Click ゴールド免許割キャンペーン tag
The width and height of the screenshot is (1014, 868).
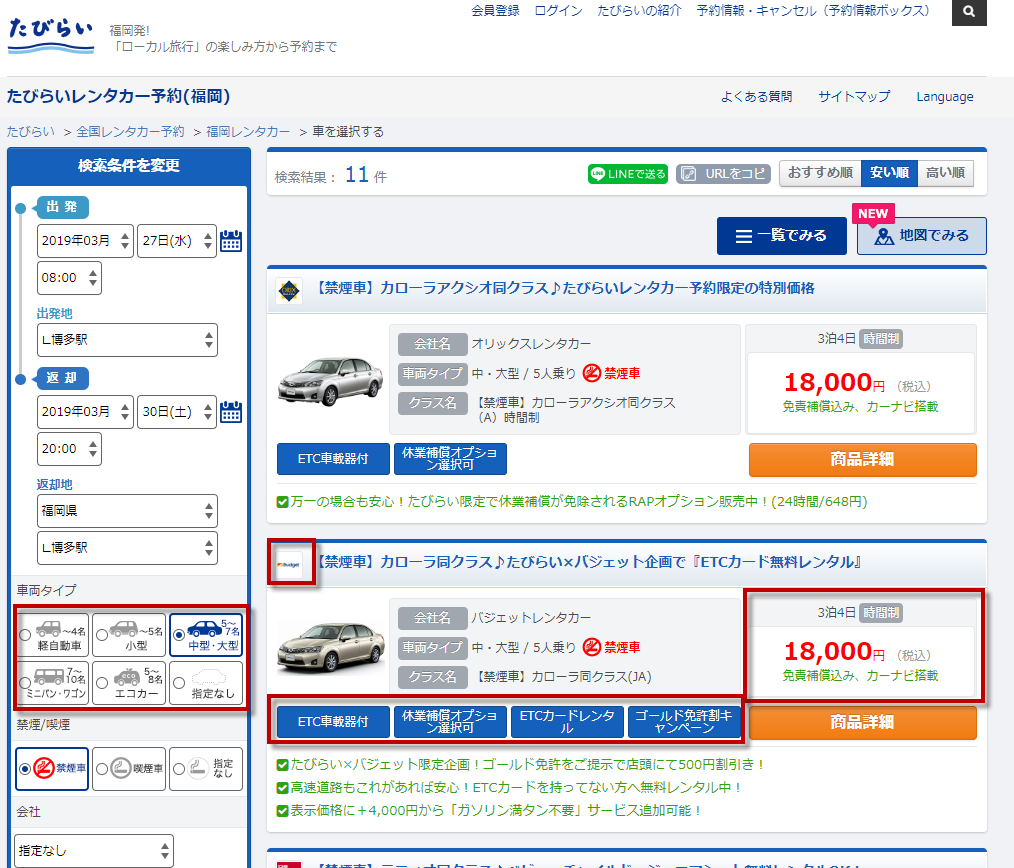click(x=684, y=722)
